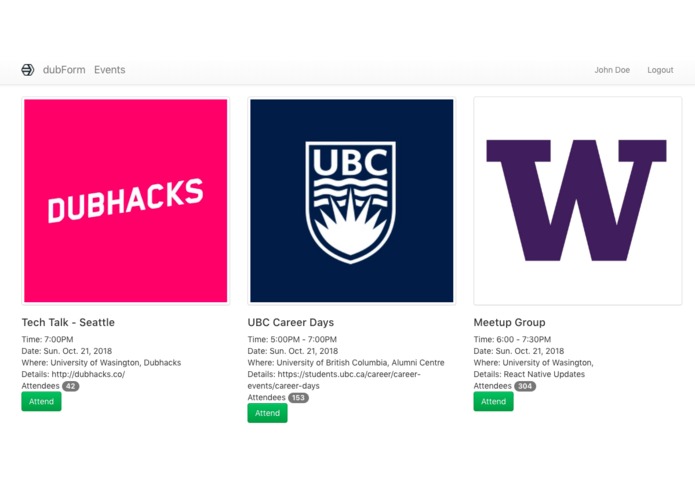Log out using the Logout link
The width and height of the screenshot is (695, 494).
660,70
